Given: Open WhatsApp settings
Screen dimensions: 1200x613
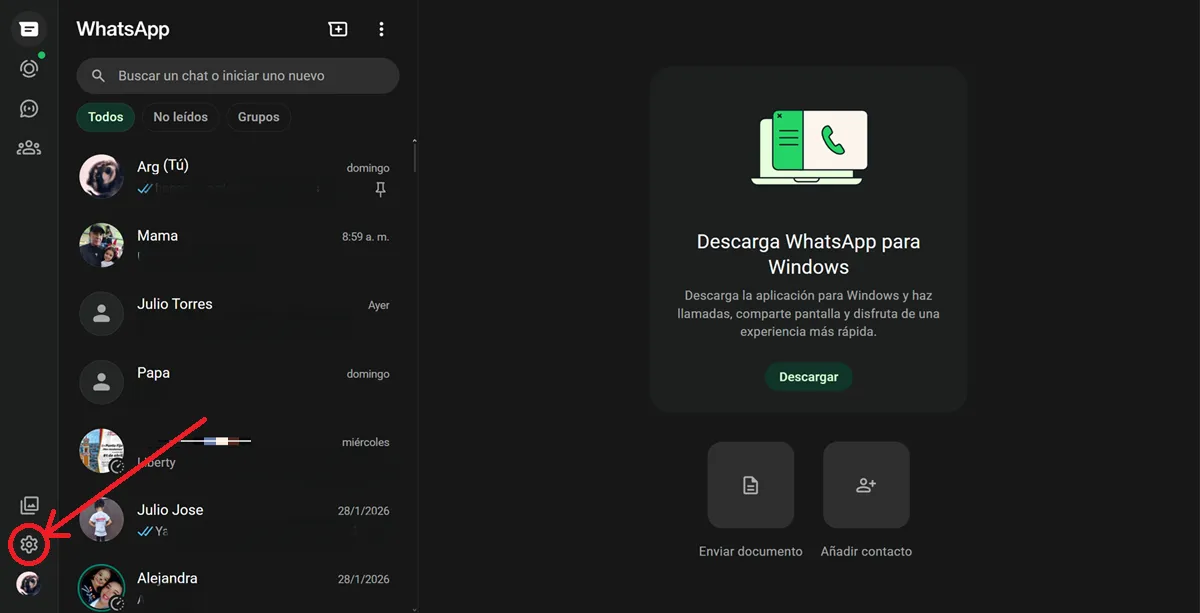Looking at the screenshot, I should (x=28, y=545).
